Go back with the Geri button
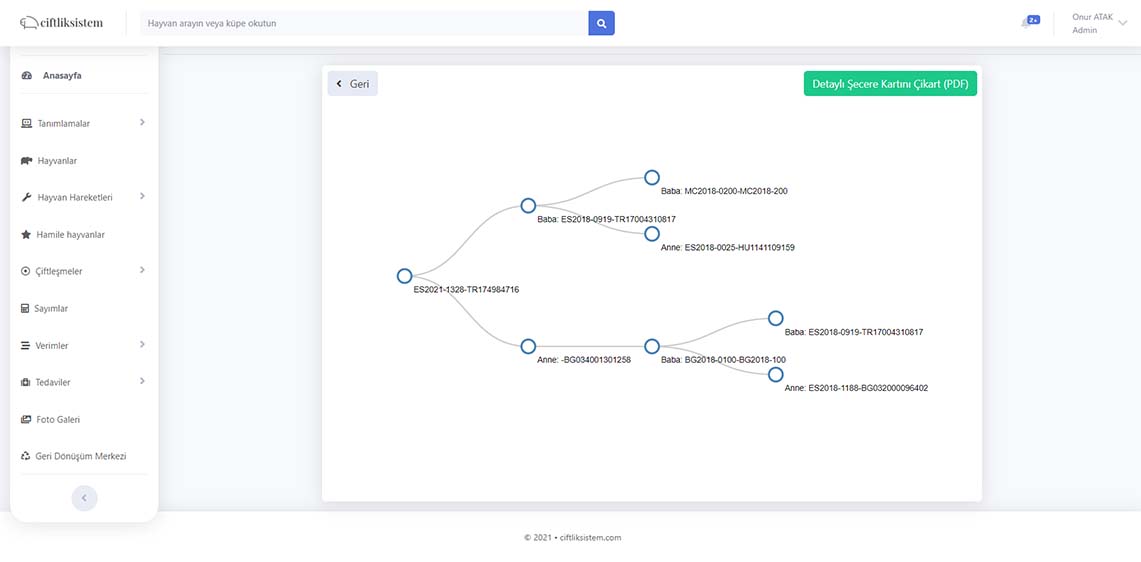Screen dimensions: 1141x562 click(352, 84)
